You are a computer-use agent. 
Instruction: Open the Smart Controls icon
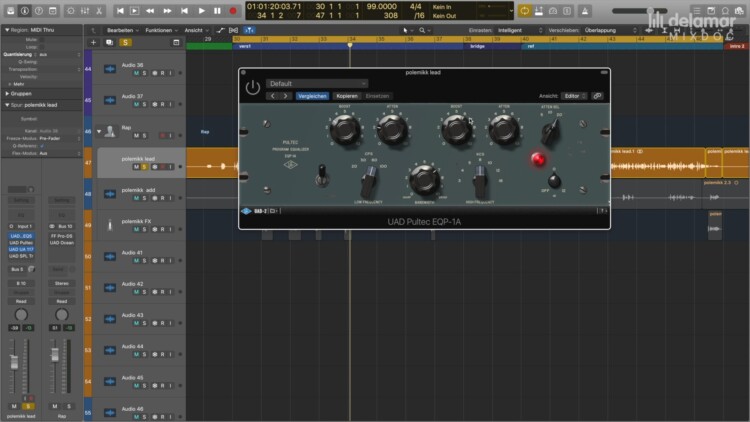(71, 11)
